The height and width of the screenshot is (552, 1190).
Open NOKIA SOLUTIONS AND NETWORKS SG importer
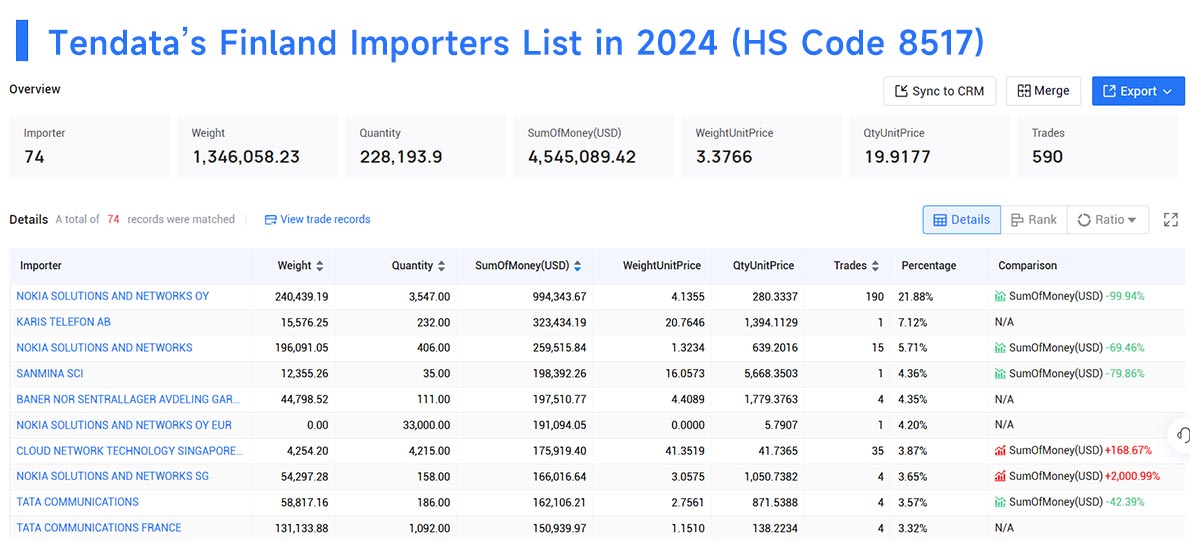click(x=112, y=477)
